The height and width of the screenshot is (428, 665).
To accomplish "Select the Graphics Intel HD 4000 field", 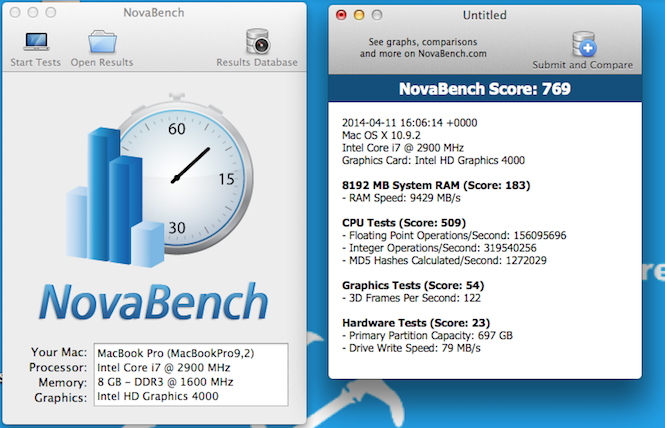I will point(189,397).
